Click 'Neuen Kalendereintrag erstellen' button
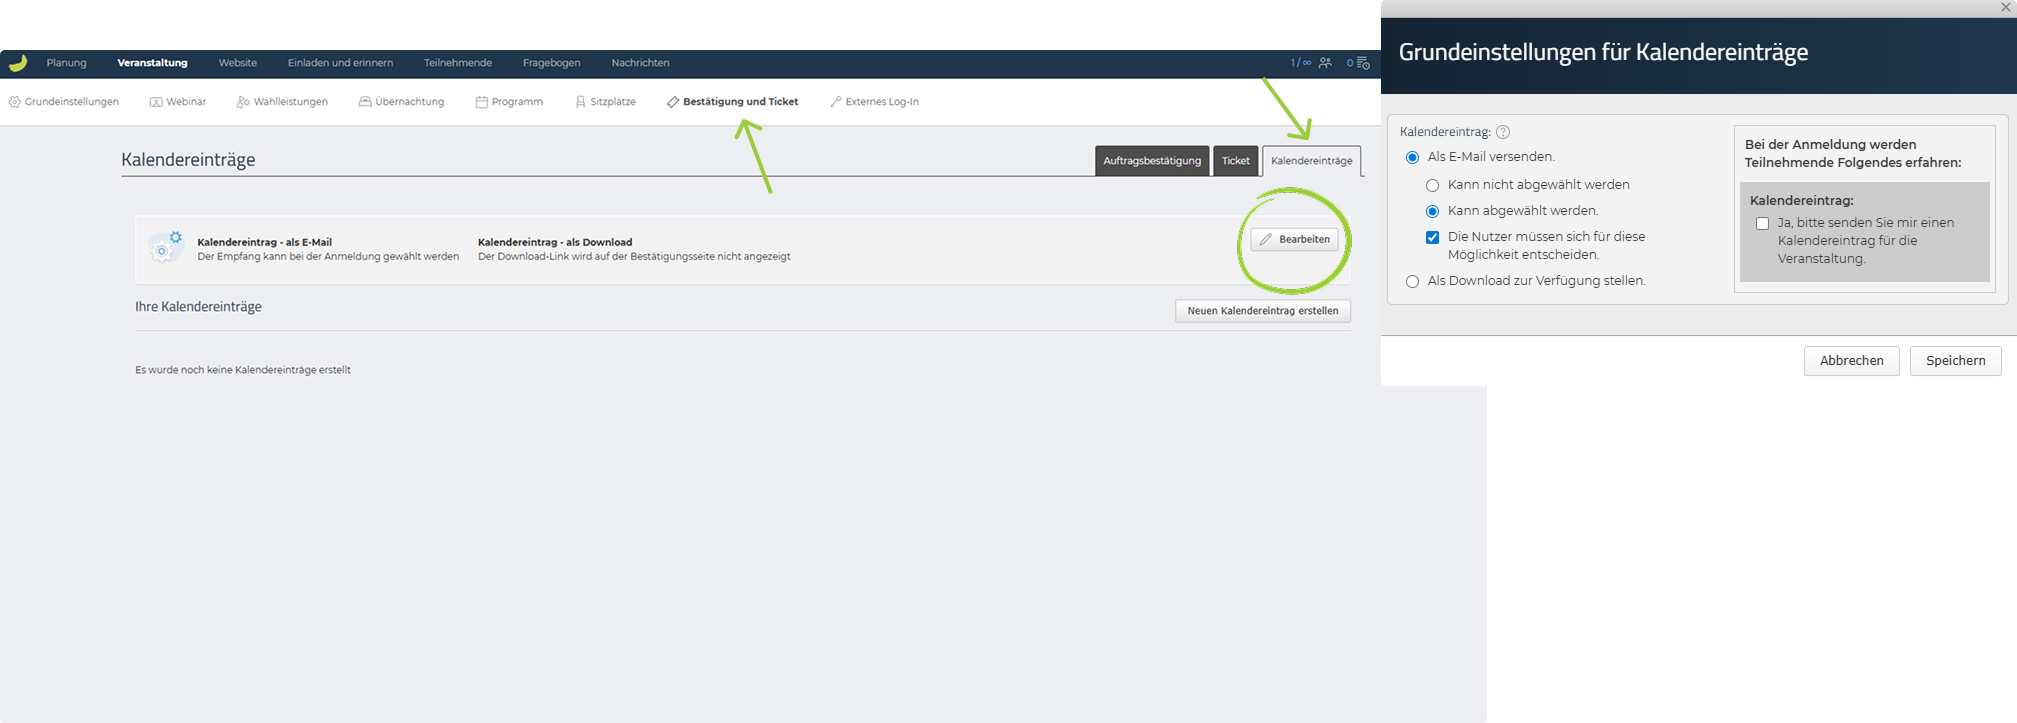 click(x=1262, y=311)
